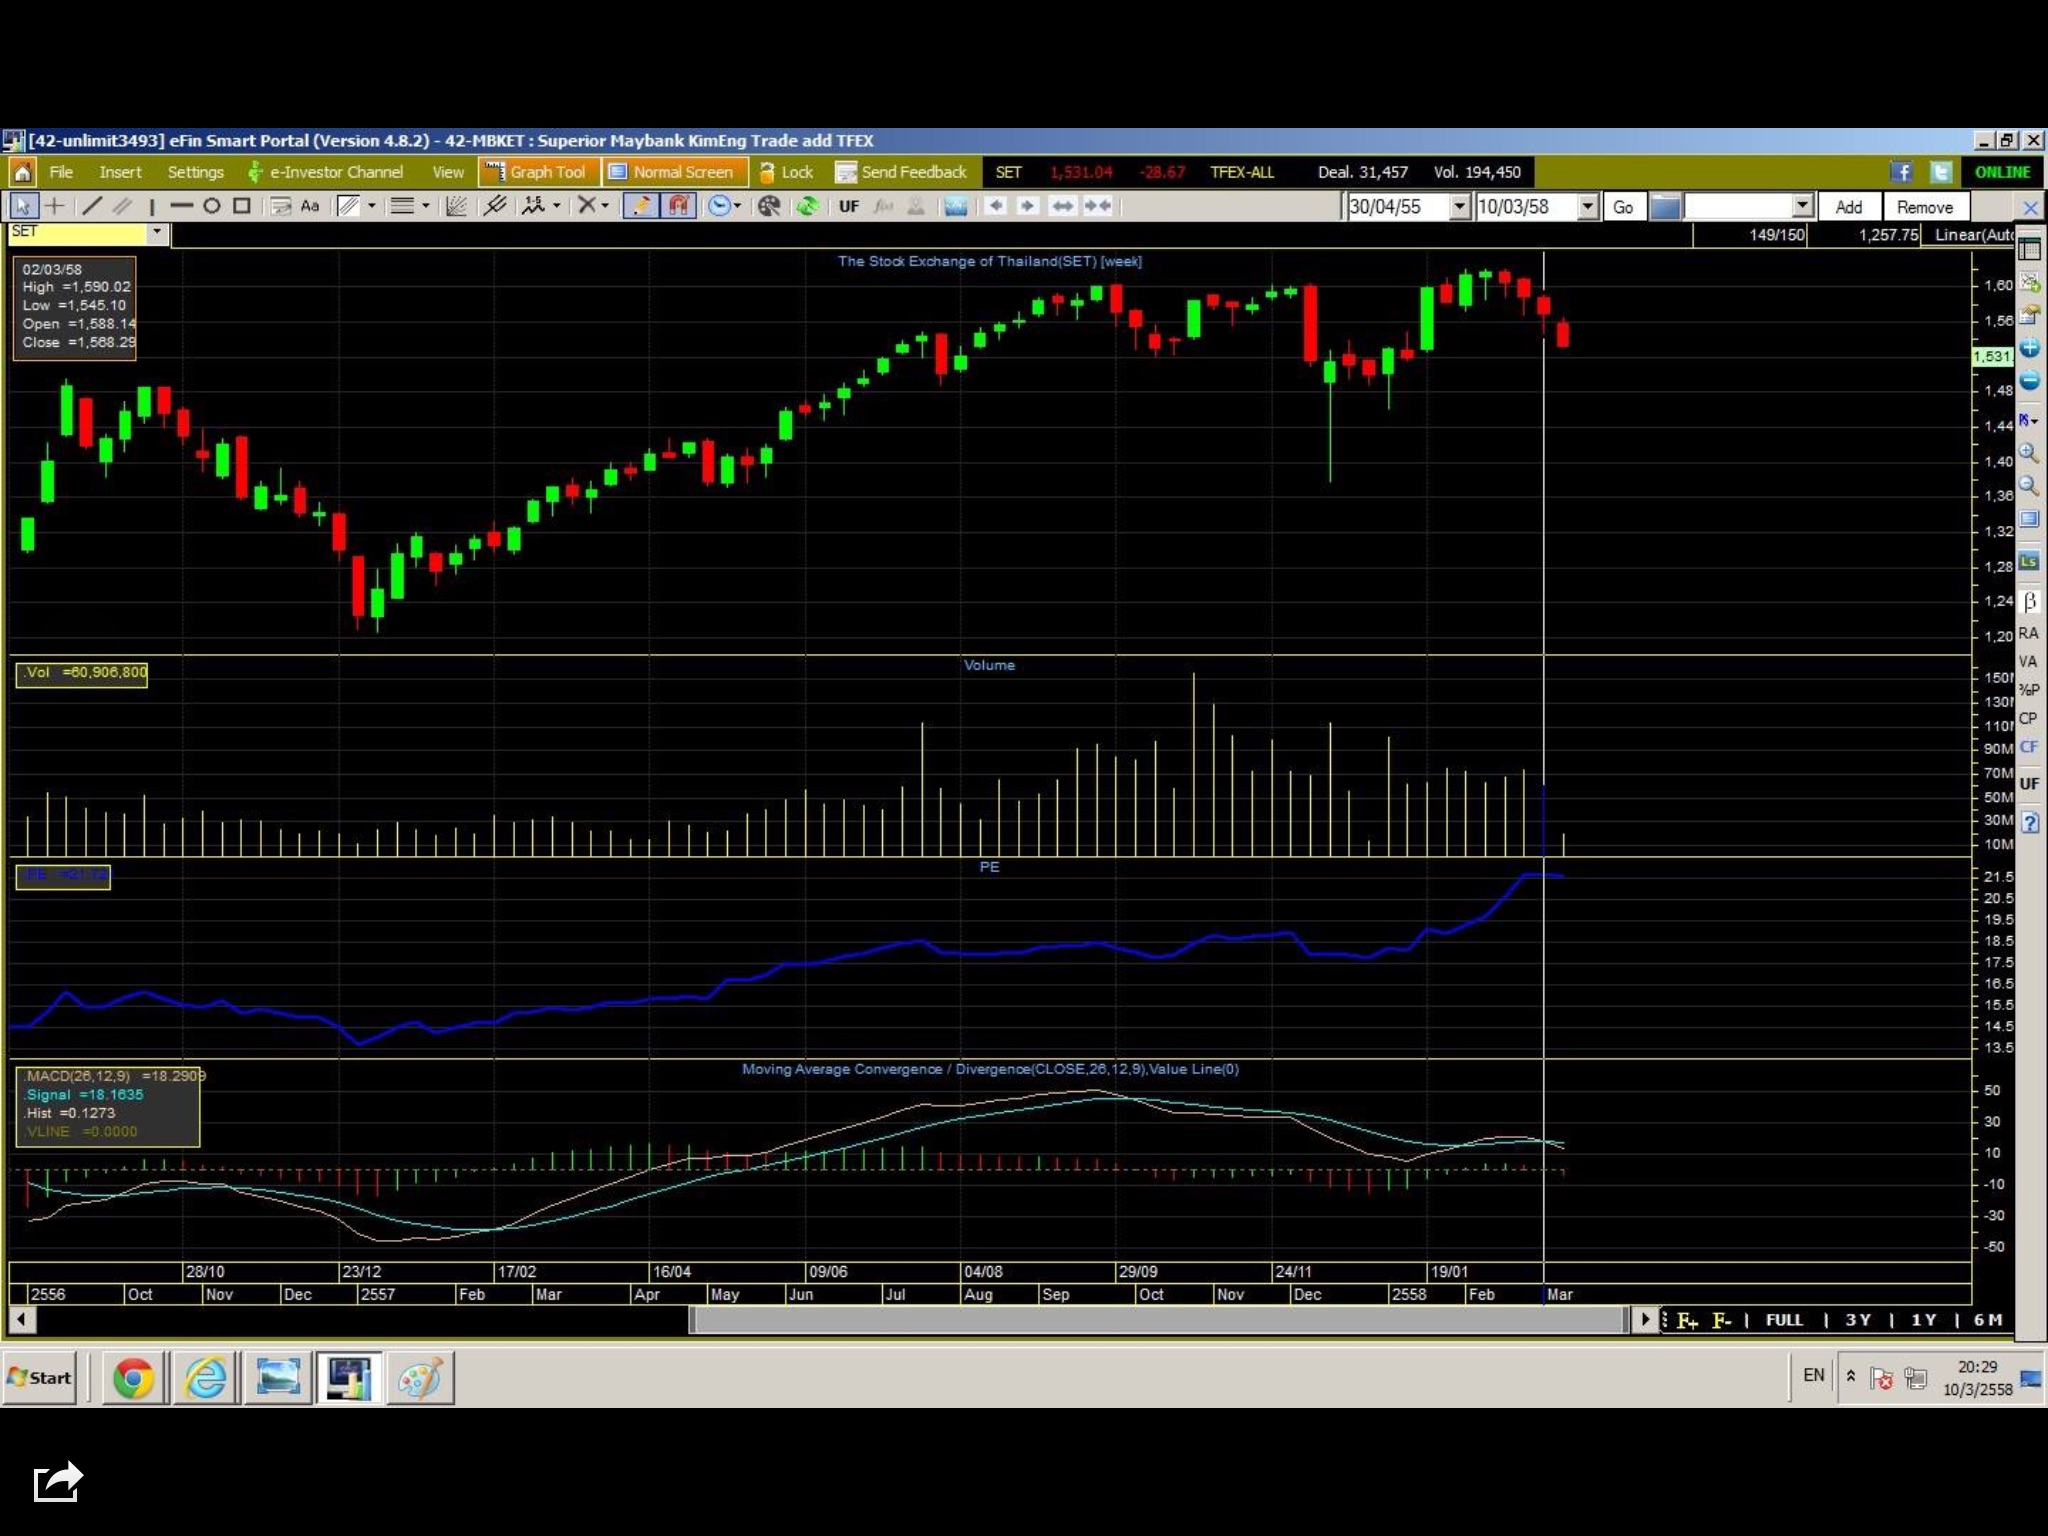
Task: Click the green refresh chart icon
Action: pyautogui.click(x=807, y=206)
